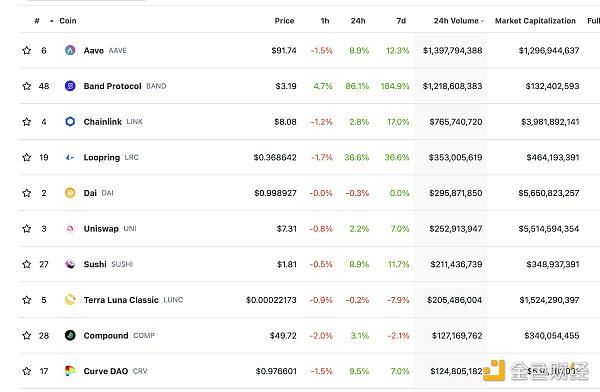Screen dimensions: 600x392
Task: Click the Dai coin logo icon
Action: [70, 193]
